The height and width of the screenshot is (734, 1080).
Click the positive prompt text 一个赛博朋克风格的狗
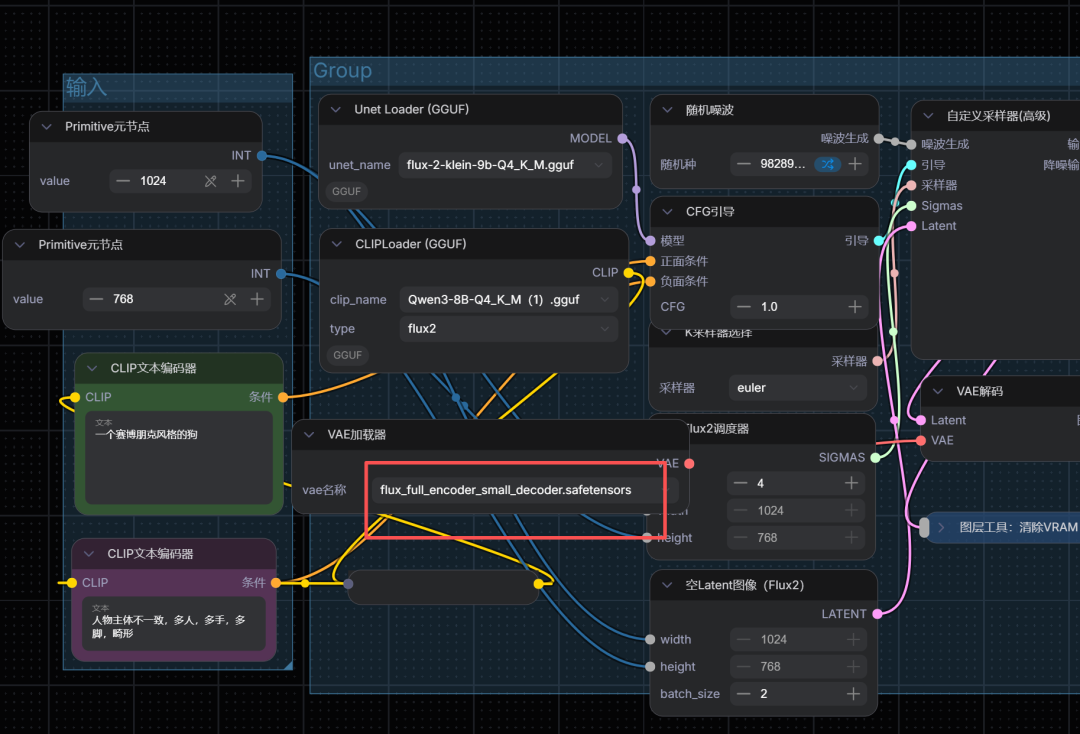[146, 434]
